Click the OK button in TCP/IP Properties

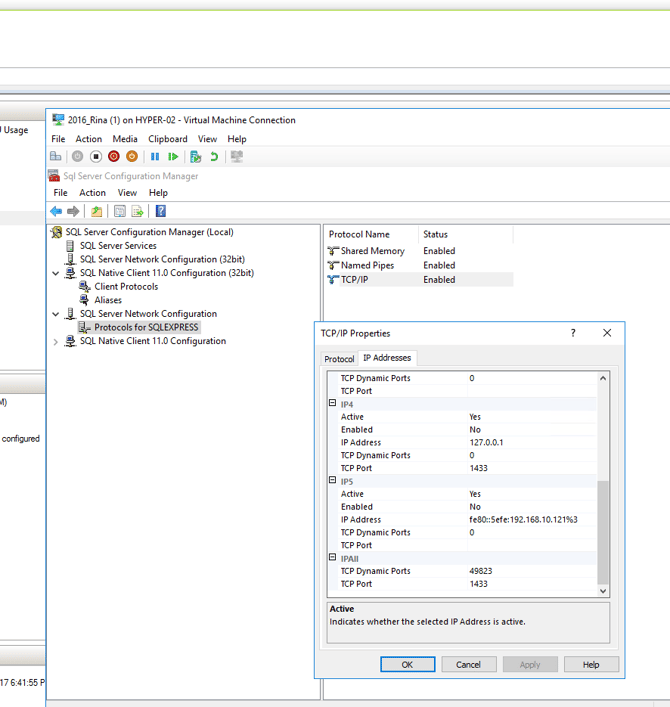pyautogui.click(x=407, y=664)
